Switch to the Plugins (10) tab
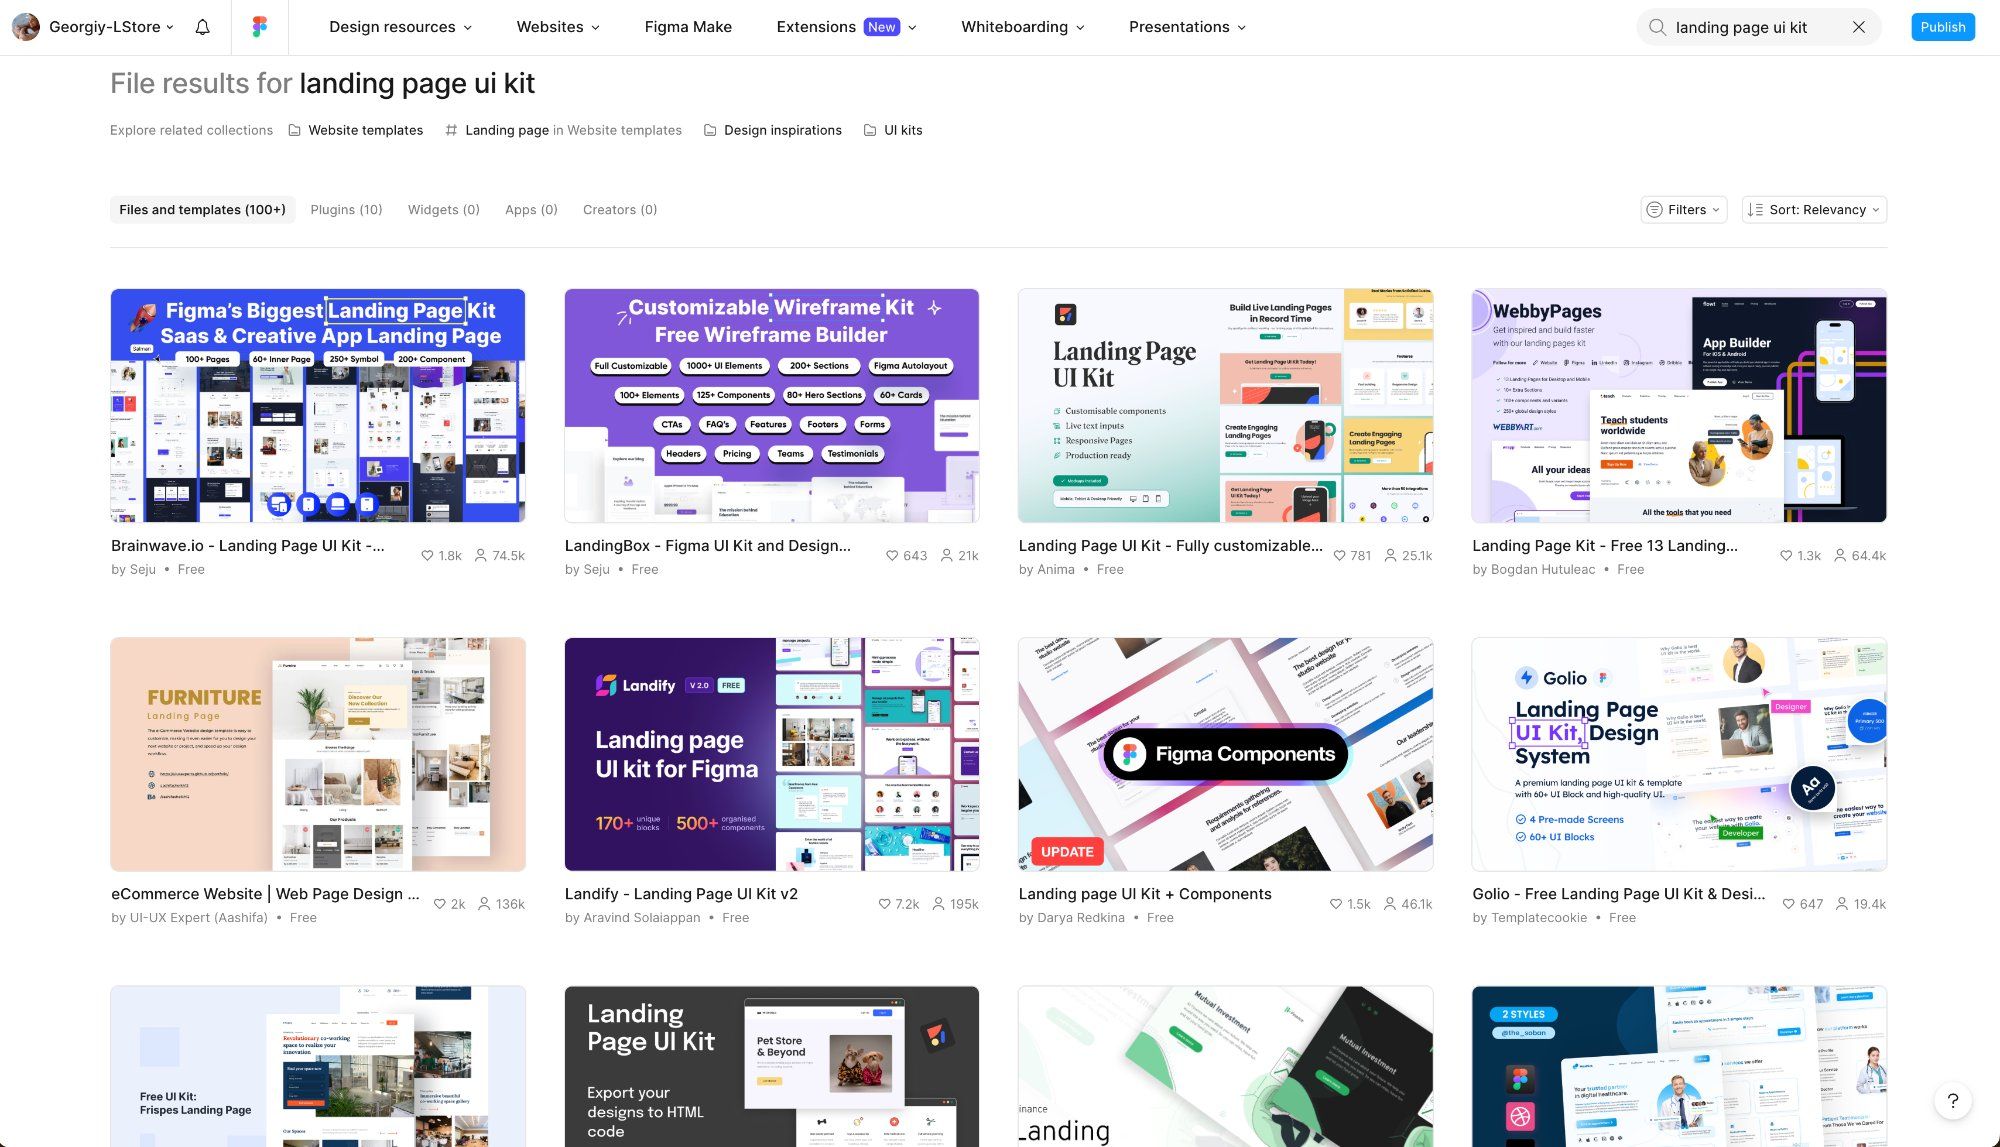Image resolution: width=2000 pixels, height=1147 pixels. coord(346,209)
